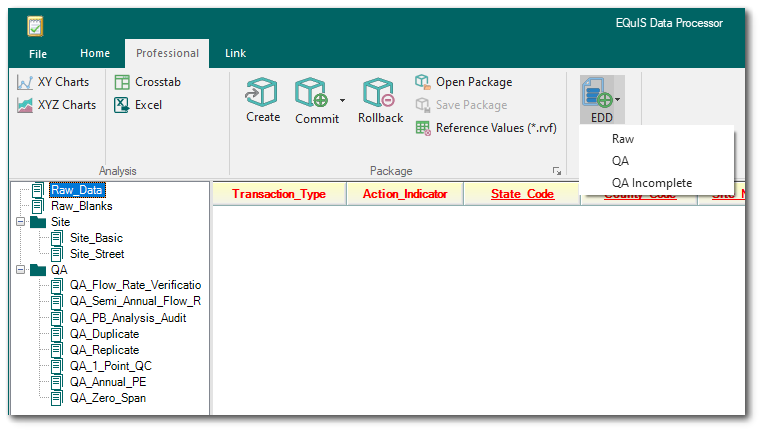Switch to the Home ribbon tab
This screenshot has height=431, width=761.
[95, 54]
